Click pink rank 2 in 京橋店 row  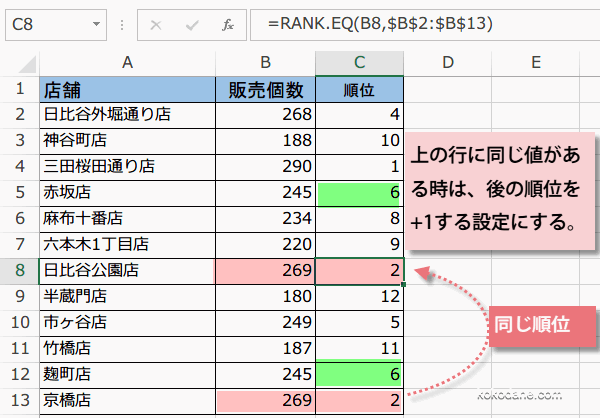pyautogui.click(x=359, y=401)
